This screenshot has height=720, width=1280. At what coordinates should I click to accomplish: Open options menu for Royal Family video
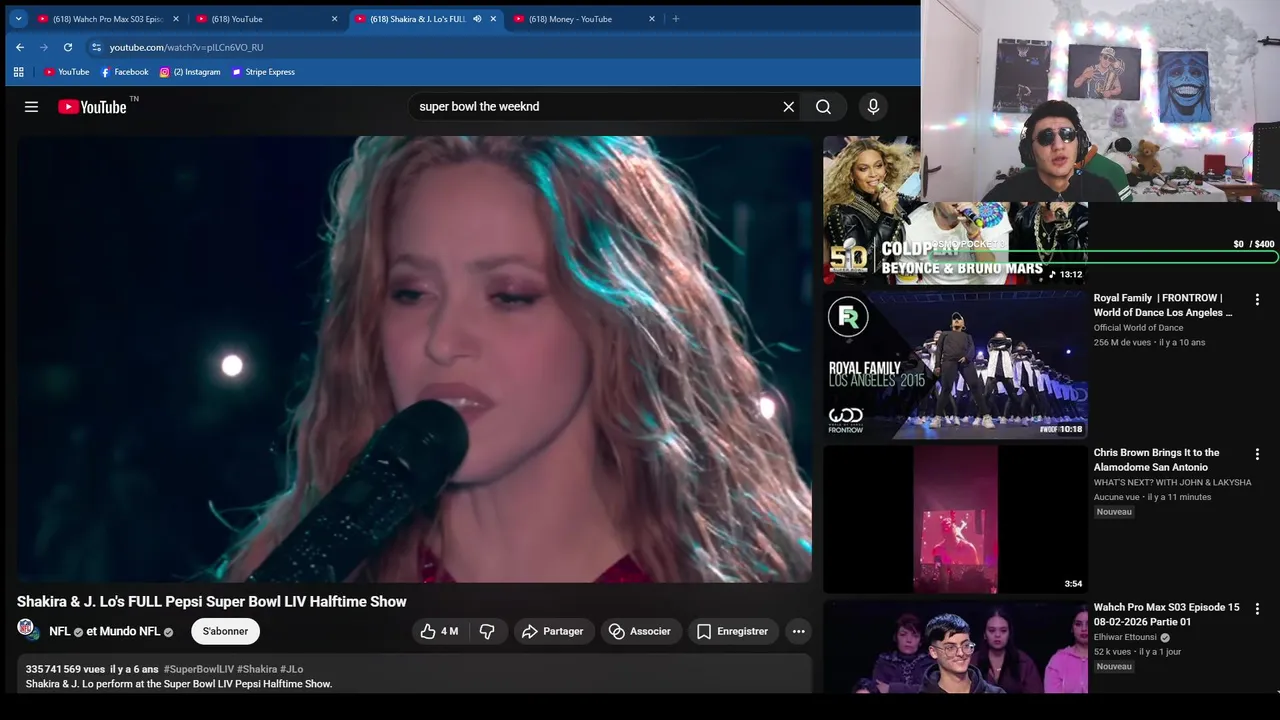pyautogui.click(x=1257, y=299)
